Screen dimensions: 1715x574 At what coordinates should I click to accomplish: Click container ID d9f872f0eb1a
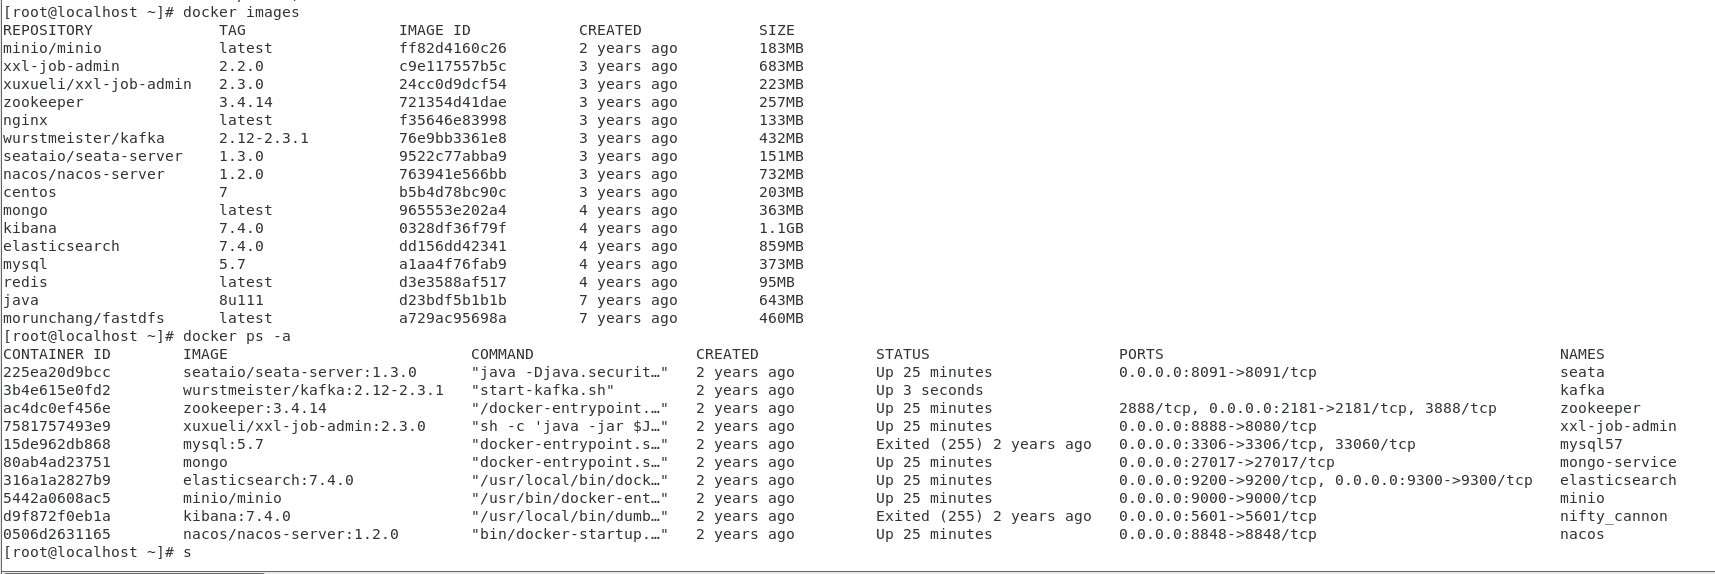point(57,516)
